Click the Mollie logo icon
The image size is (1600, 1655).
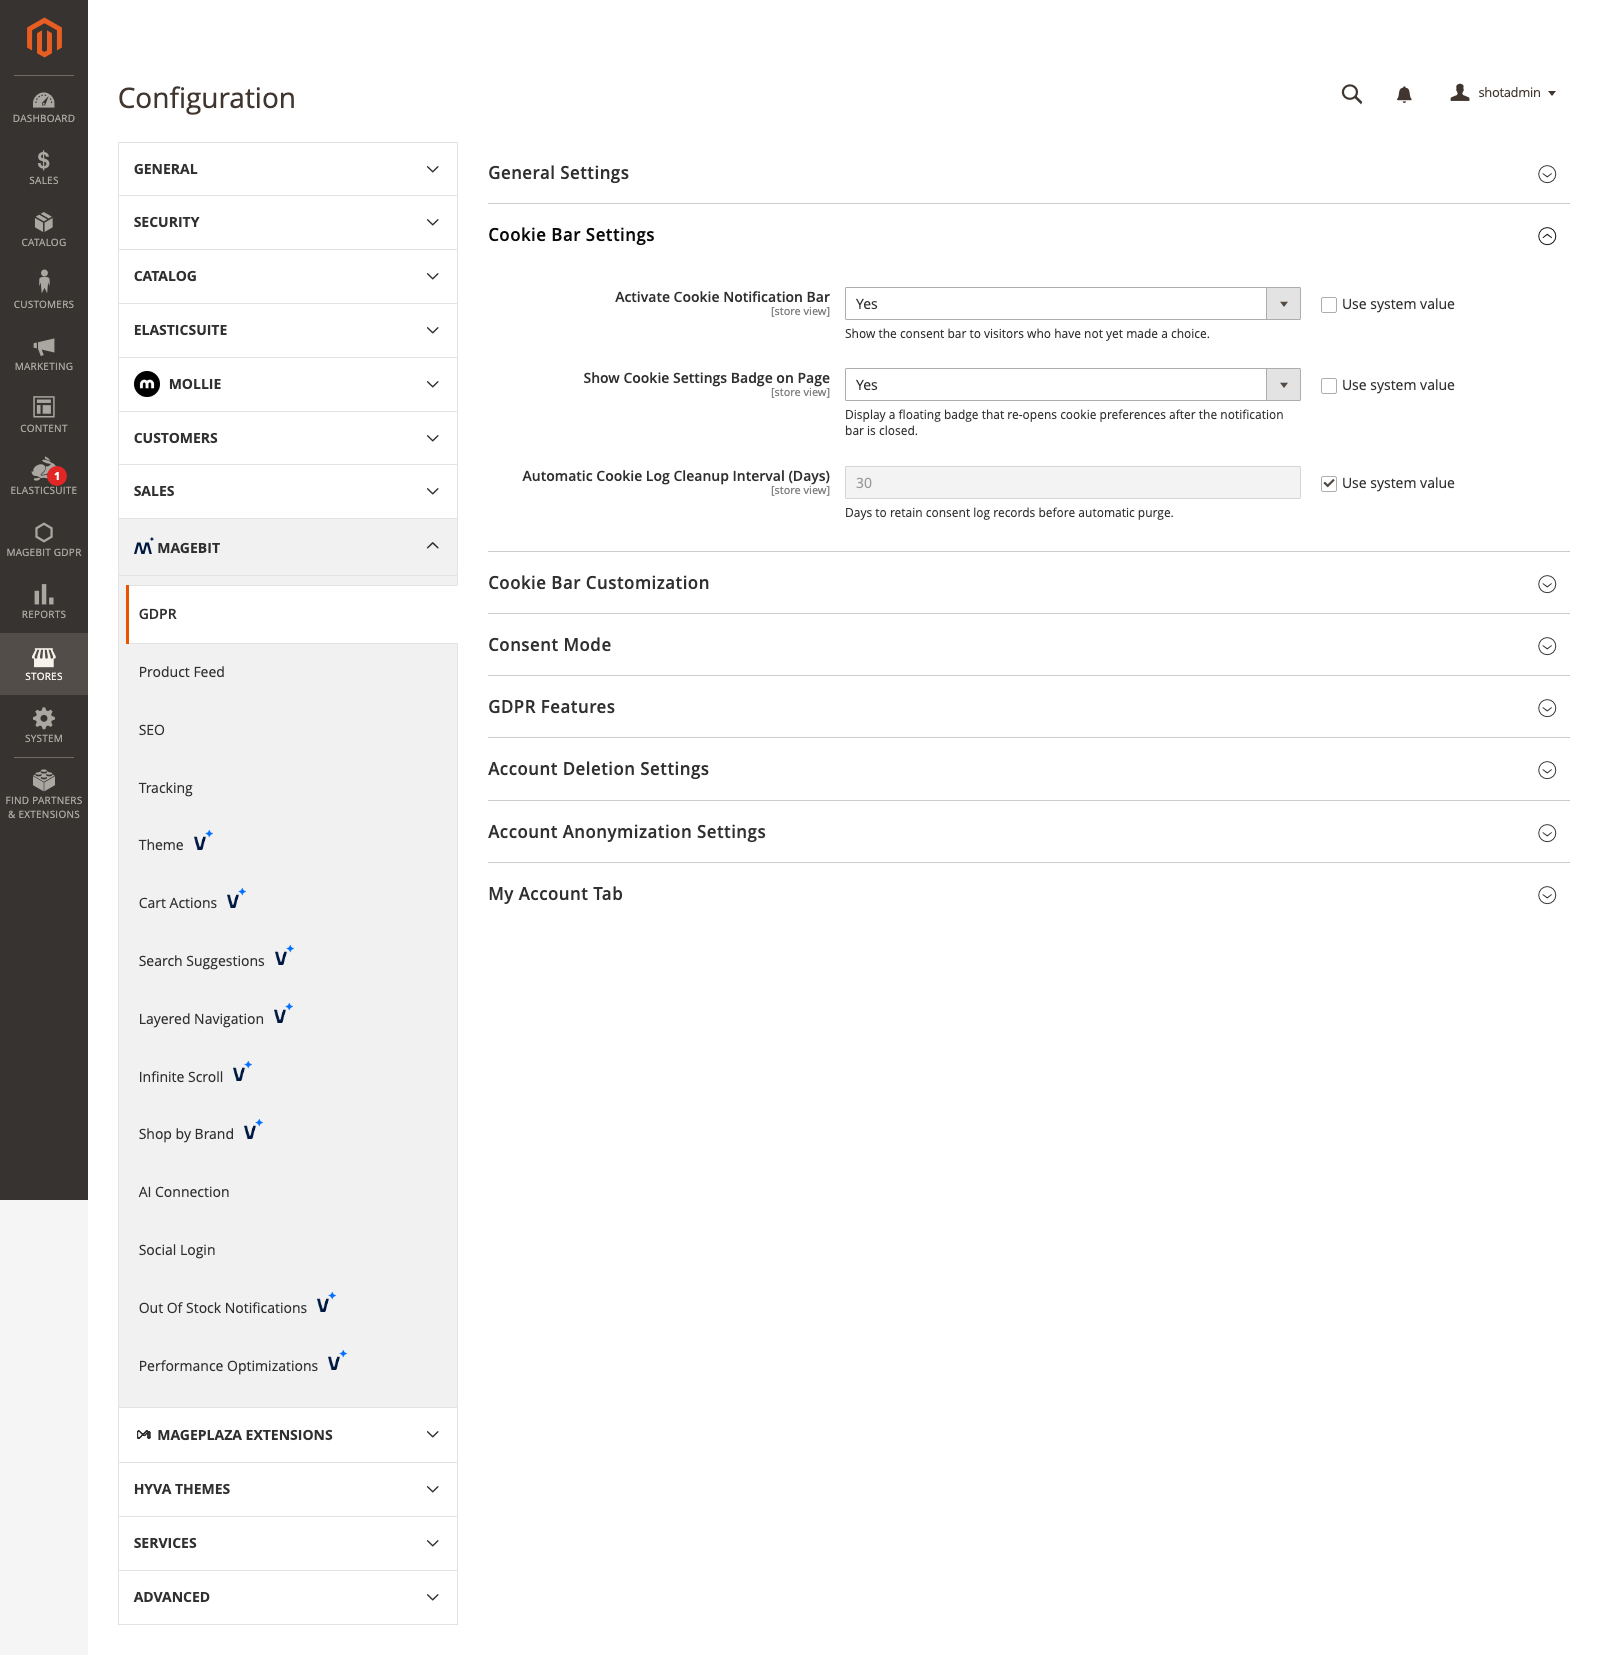coord(147,384)
